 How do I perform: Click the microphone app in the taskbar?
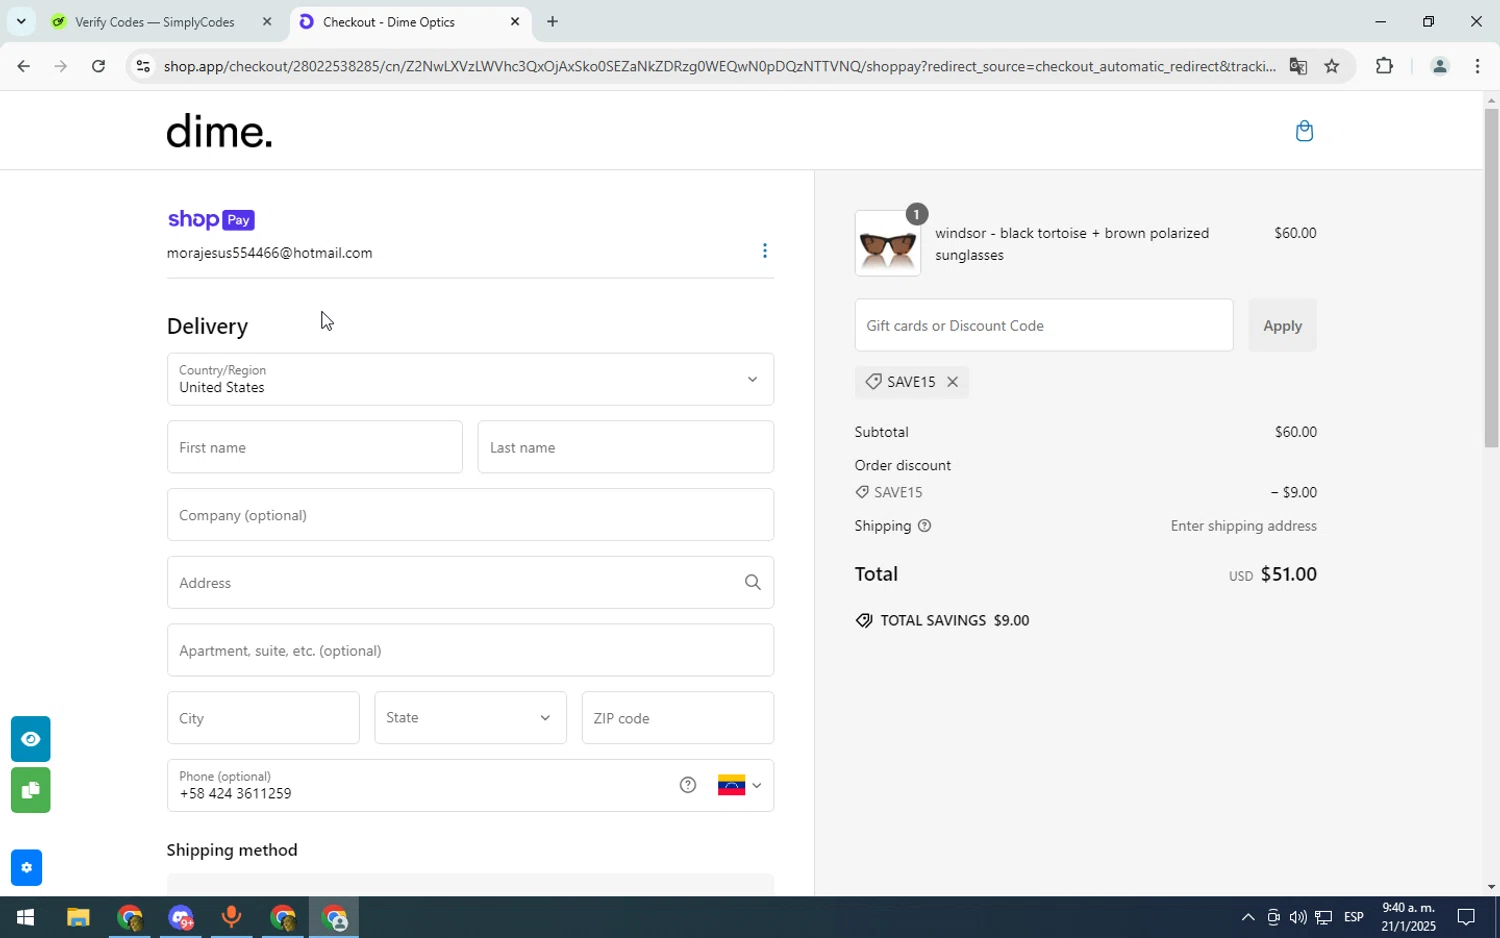(x=231, y=917)
